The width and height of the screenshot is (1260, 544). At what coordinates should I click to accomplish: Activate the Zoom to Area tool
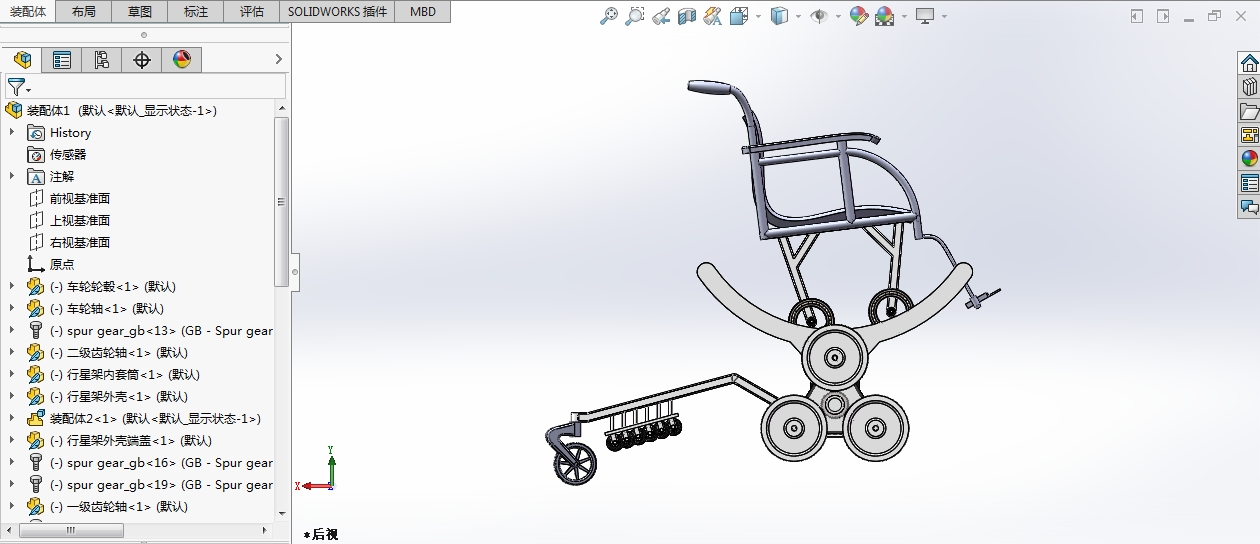[x=634, y=16]
